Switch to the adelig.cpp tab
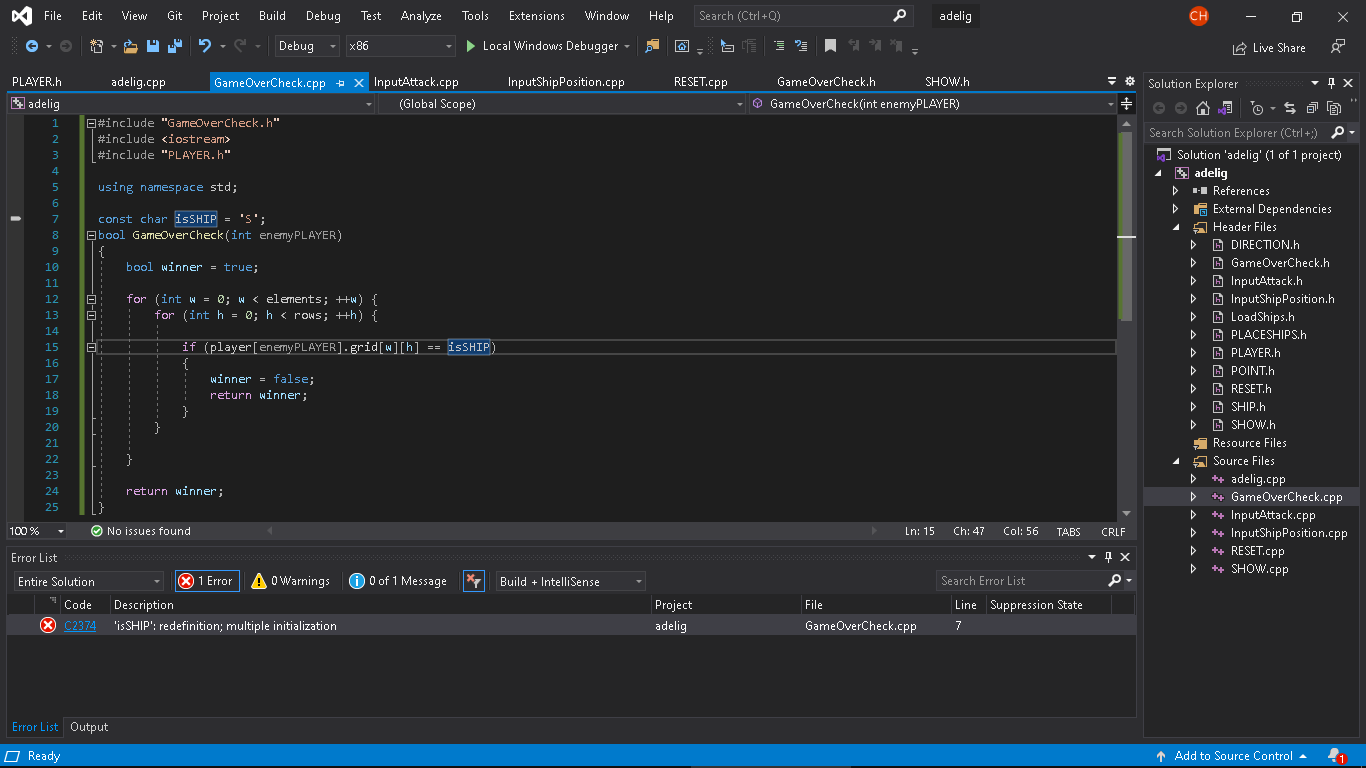1366x768 pixels. click(x=139, y=82)
